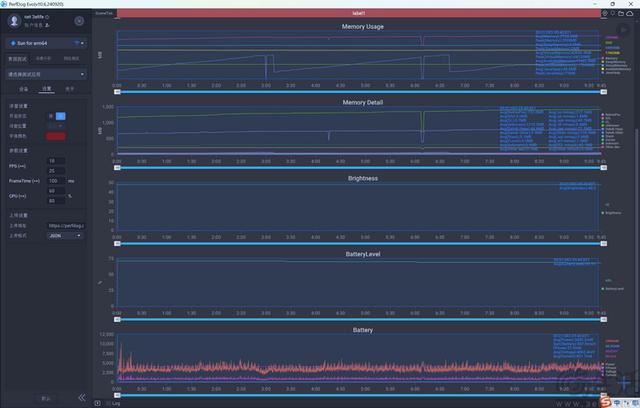The width and height of the screenshot is (640, 408).
Task: Click the user avatar icon
Action: (14, 20)
